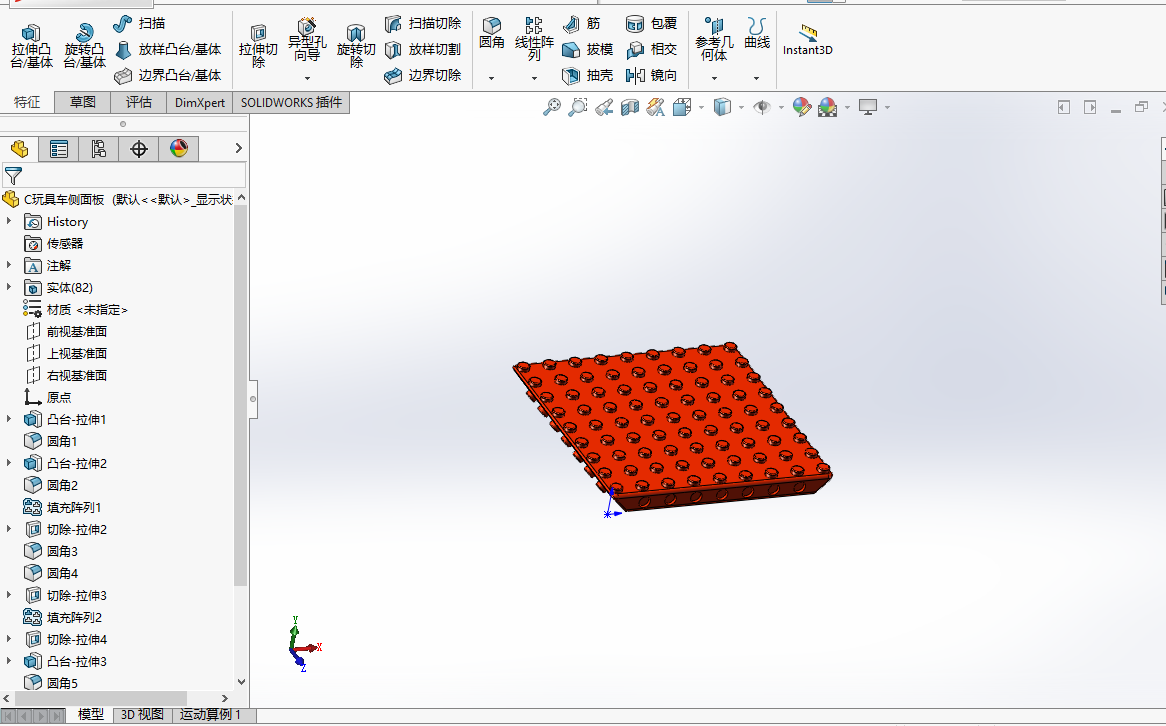
Task: Open 参考几何体 reference geometry
Action: [714, 39]
